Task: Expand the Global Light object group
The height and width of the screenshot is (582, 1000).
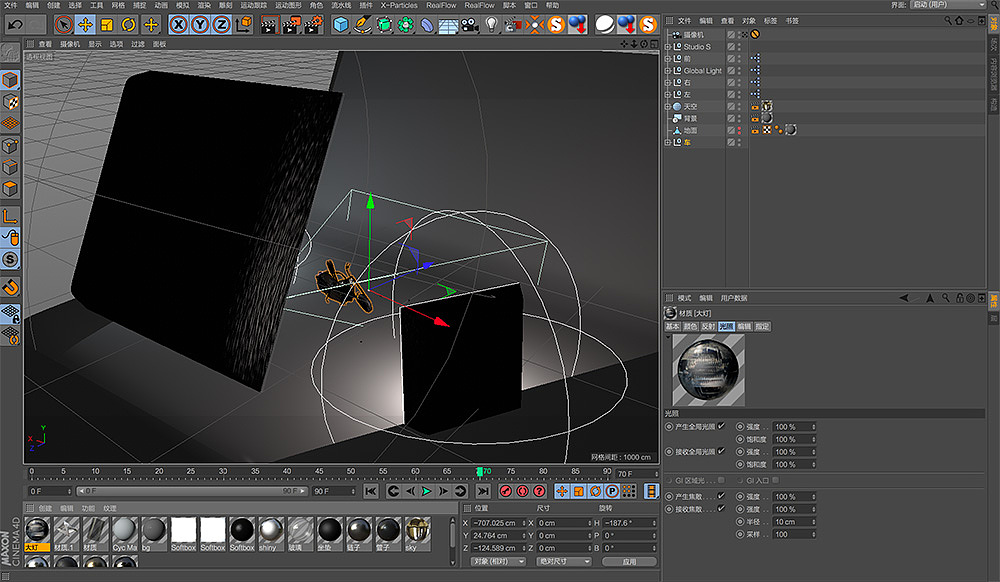Action: coord(667,71)
